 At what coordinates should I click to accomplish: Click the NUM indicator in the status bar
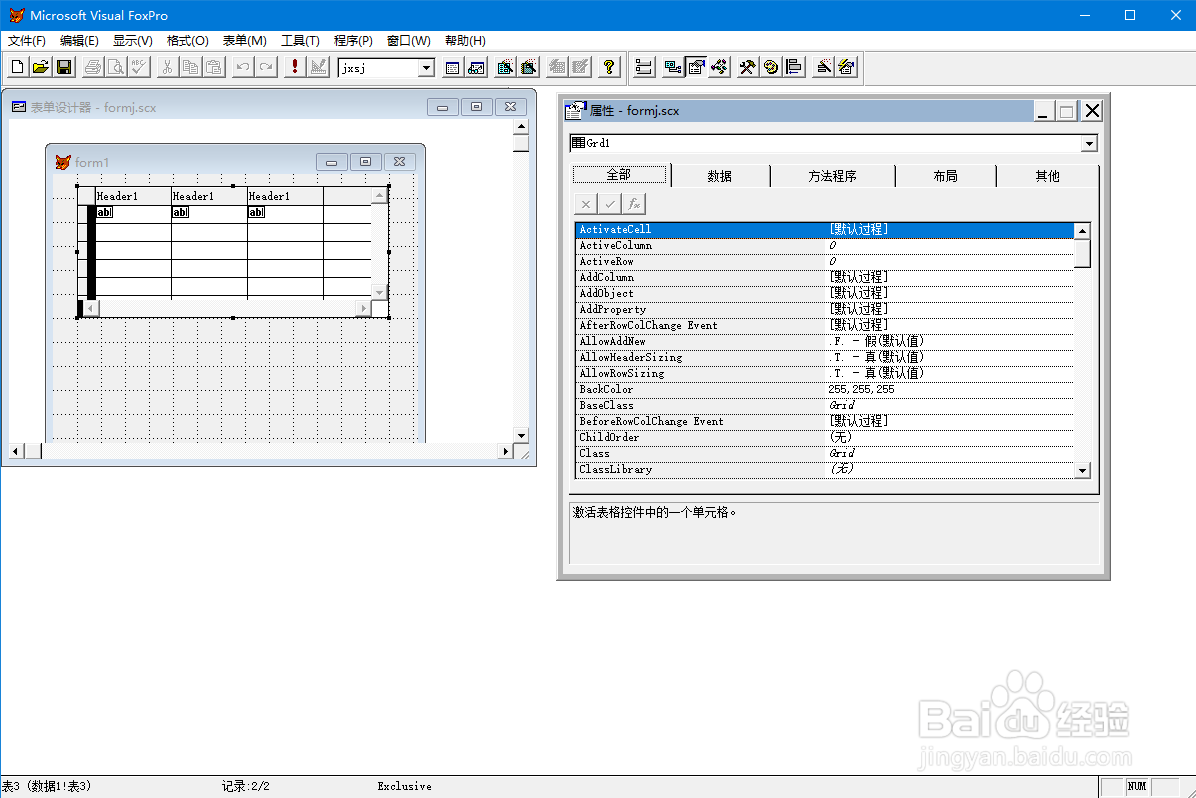(1137, 787)
